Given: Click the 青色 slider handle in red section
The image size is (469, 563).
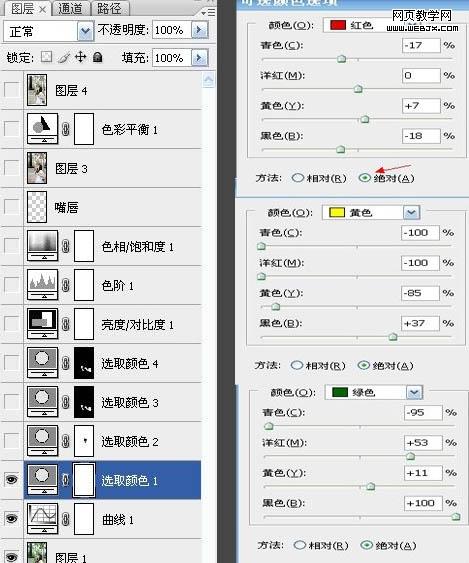Looking at the screenshot, I should [342, 59].
